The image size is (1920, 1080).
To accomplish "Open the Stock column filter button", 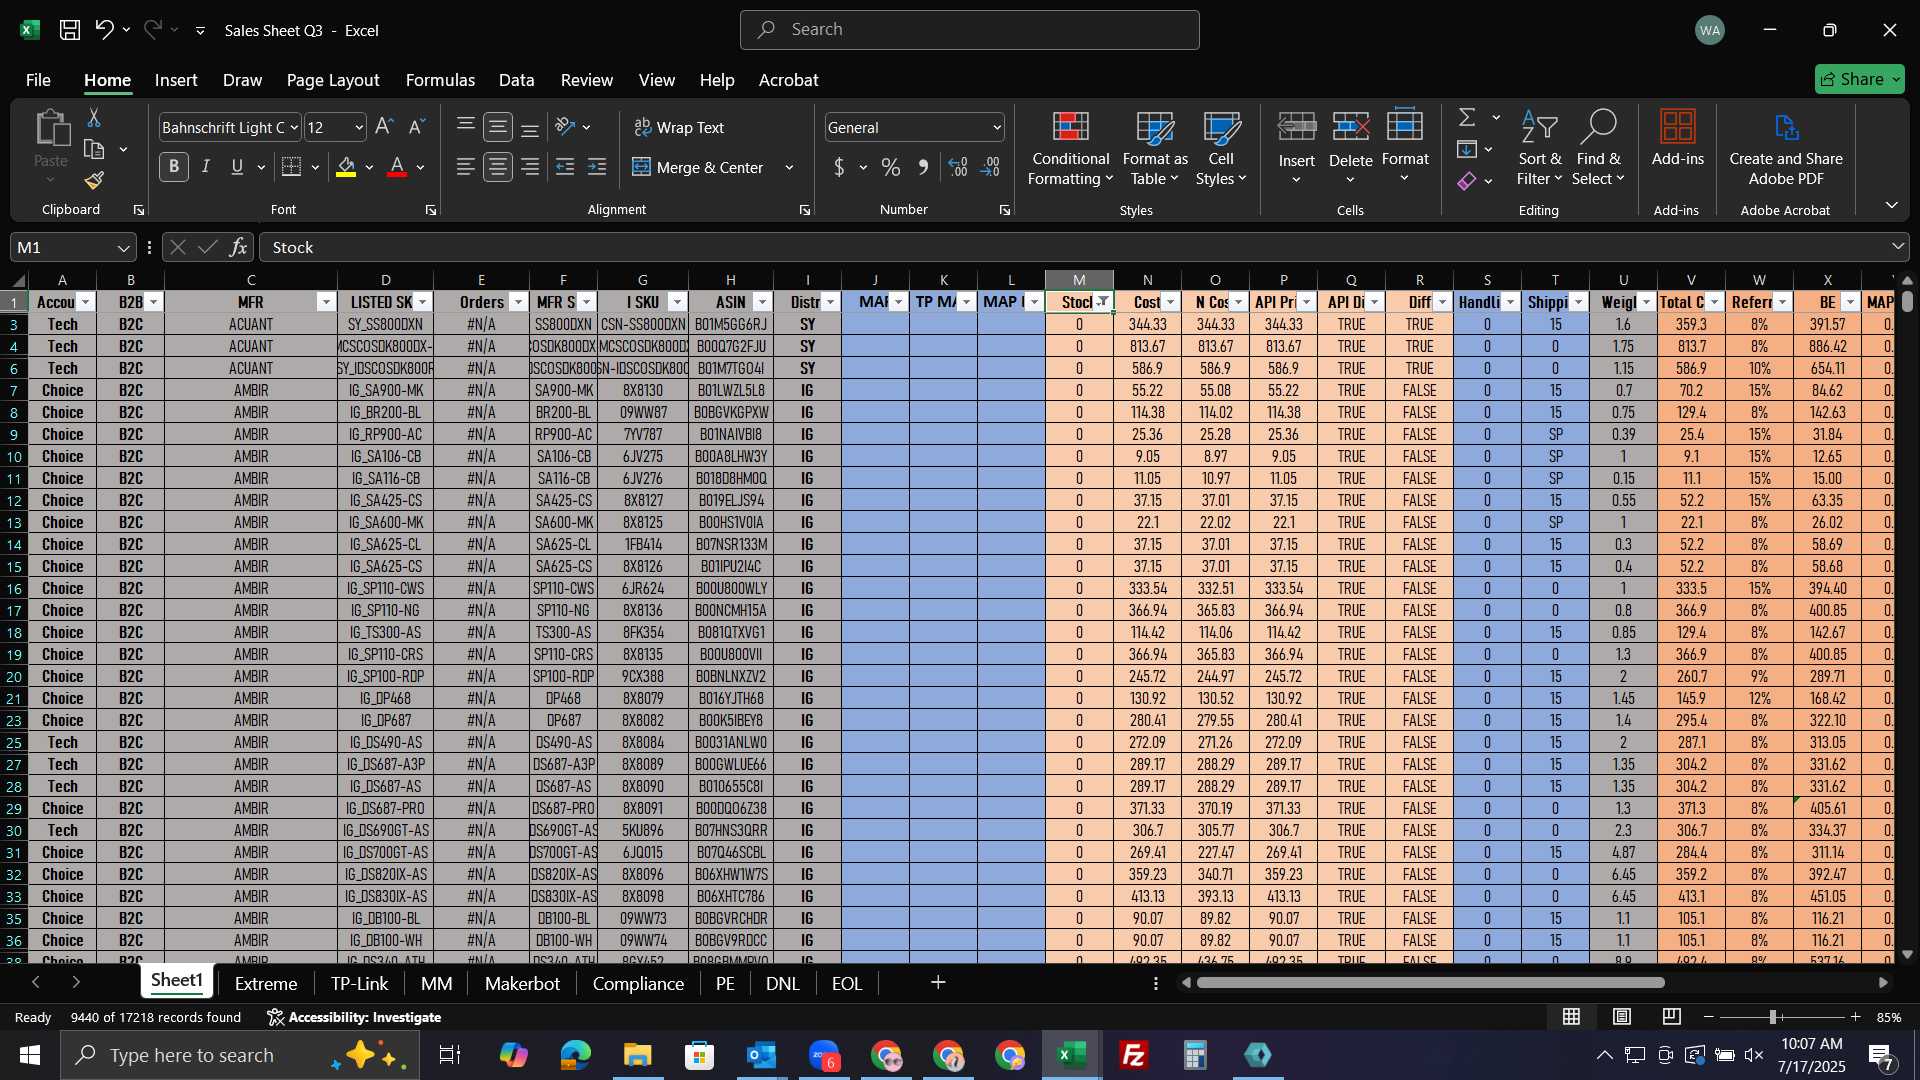I will (x=1103, y=302).
